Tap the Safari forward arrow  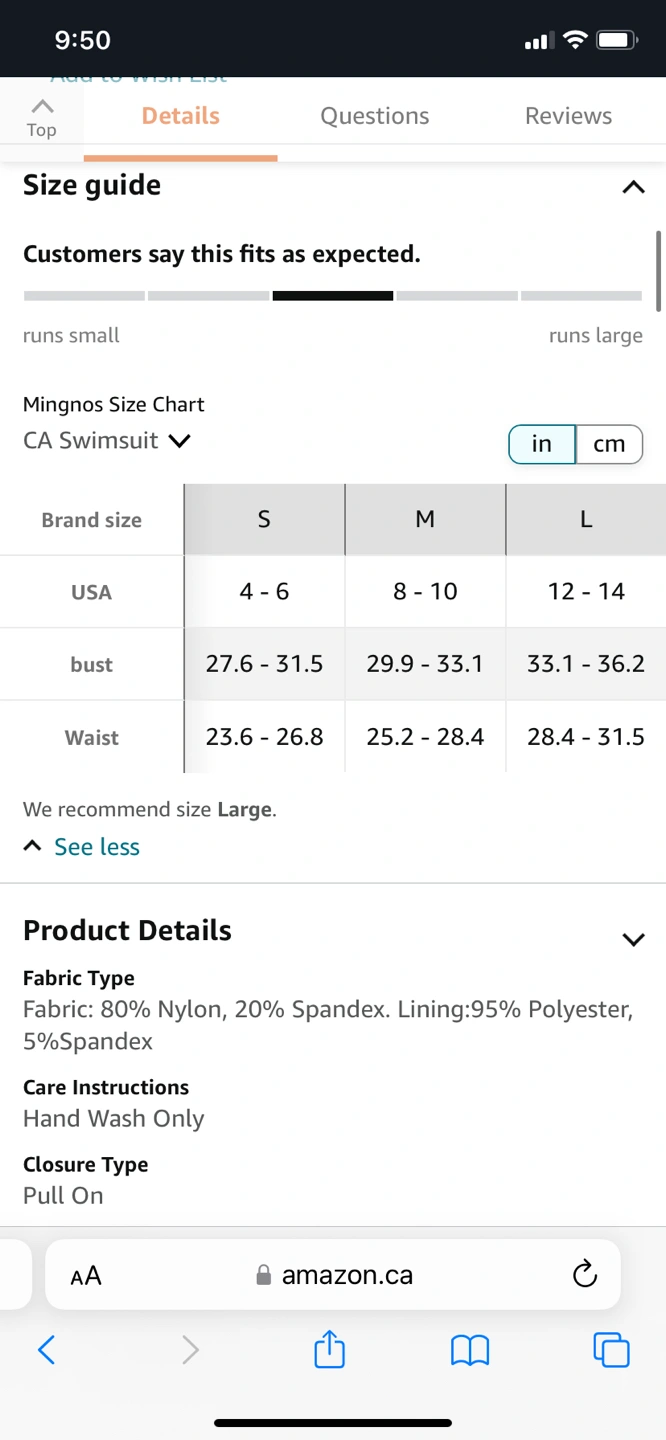click(190, 1350)
